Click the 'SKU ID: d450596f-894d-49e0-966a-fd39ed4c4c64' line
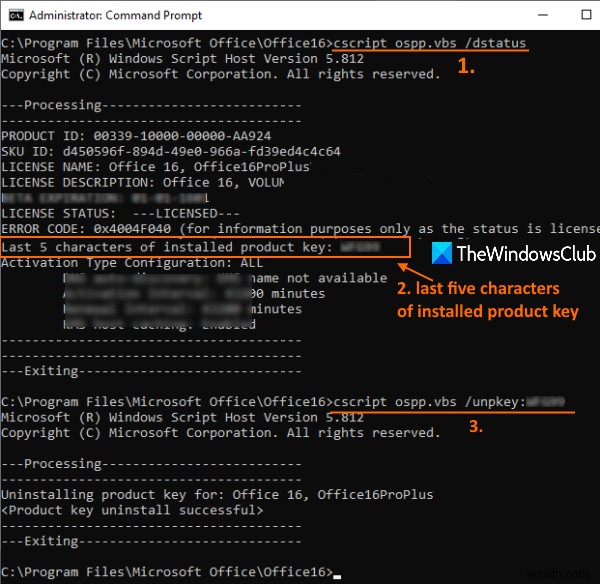 [171, 152]
